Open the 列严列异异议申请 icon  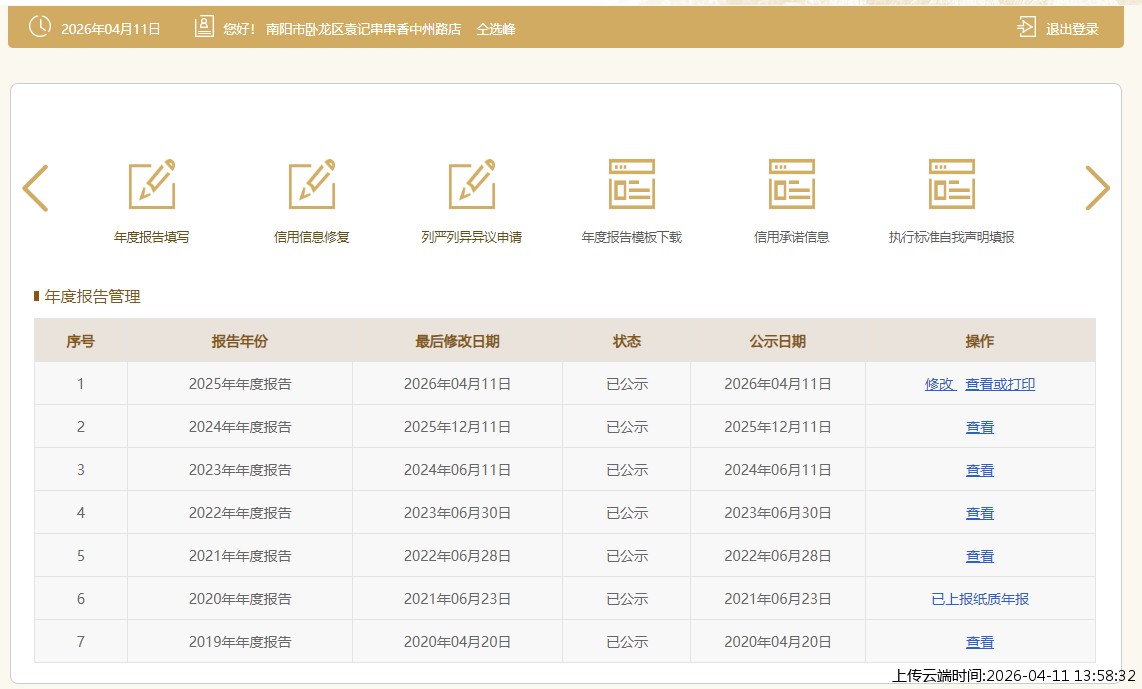coord(472,185)
